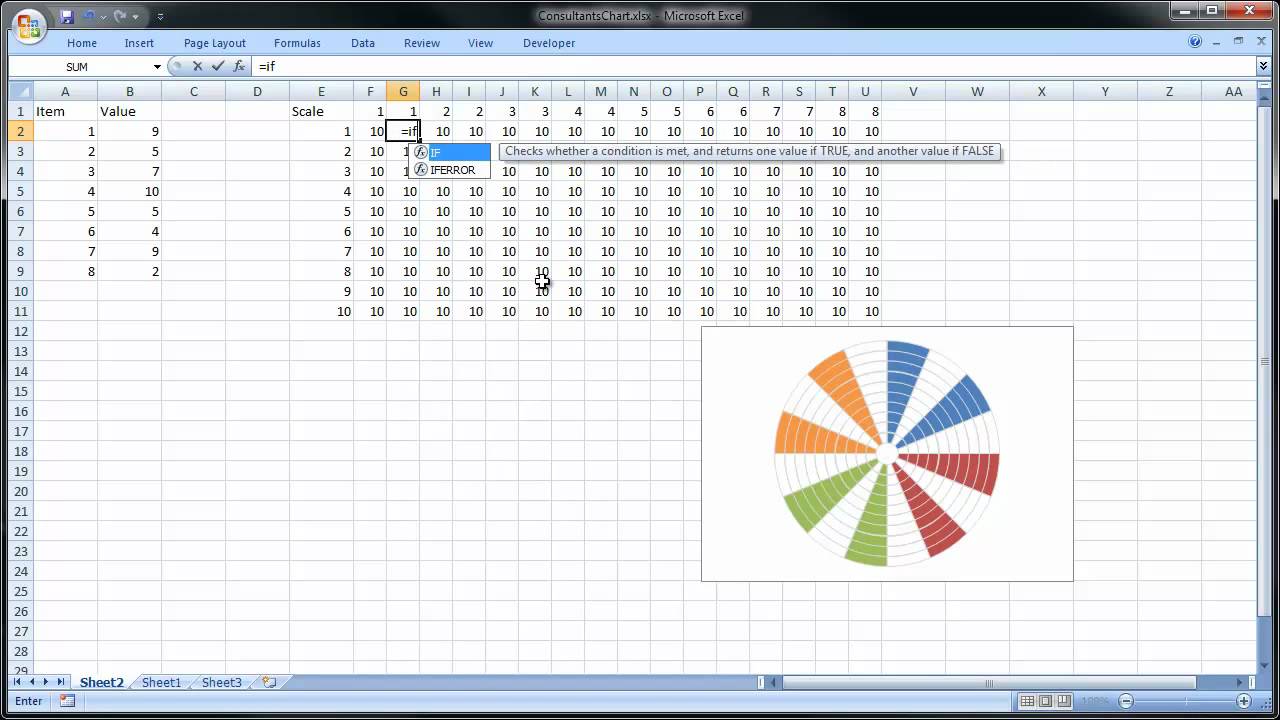Viewport: 1280px width, 720px height.
Task: Cancel the formula entry with the X icon
Action: click(197, 66)
